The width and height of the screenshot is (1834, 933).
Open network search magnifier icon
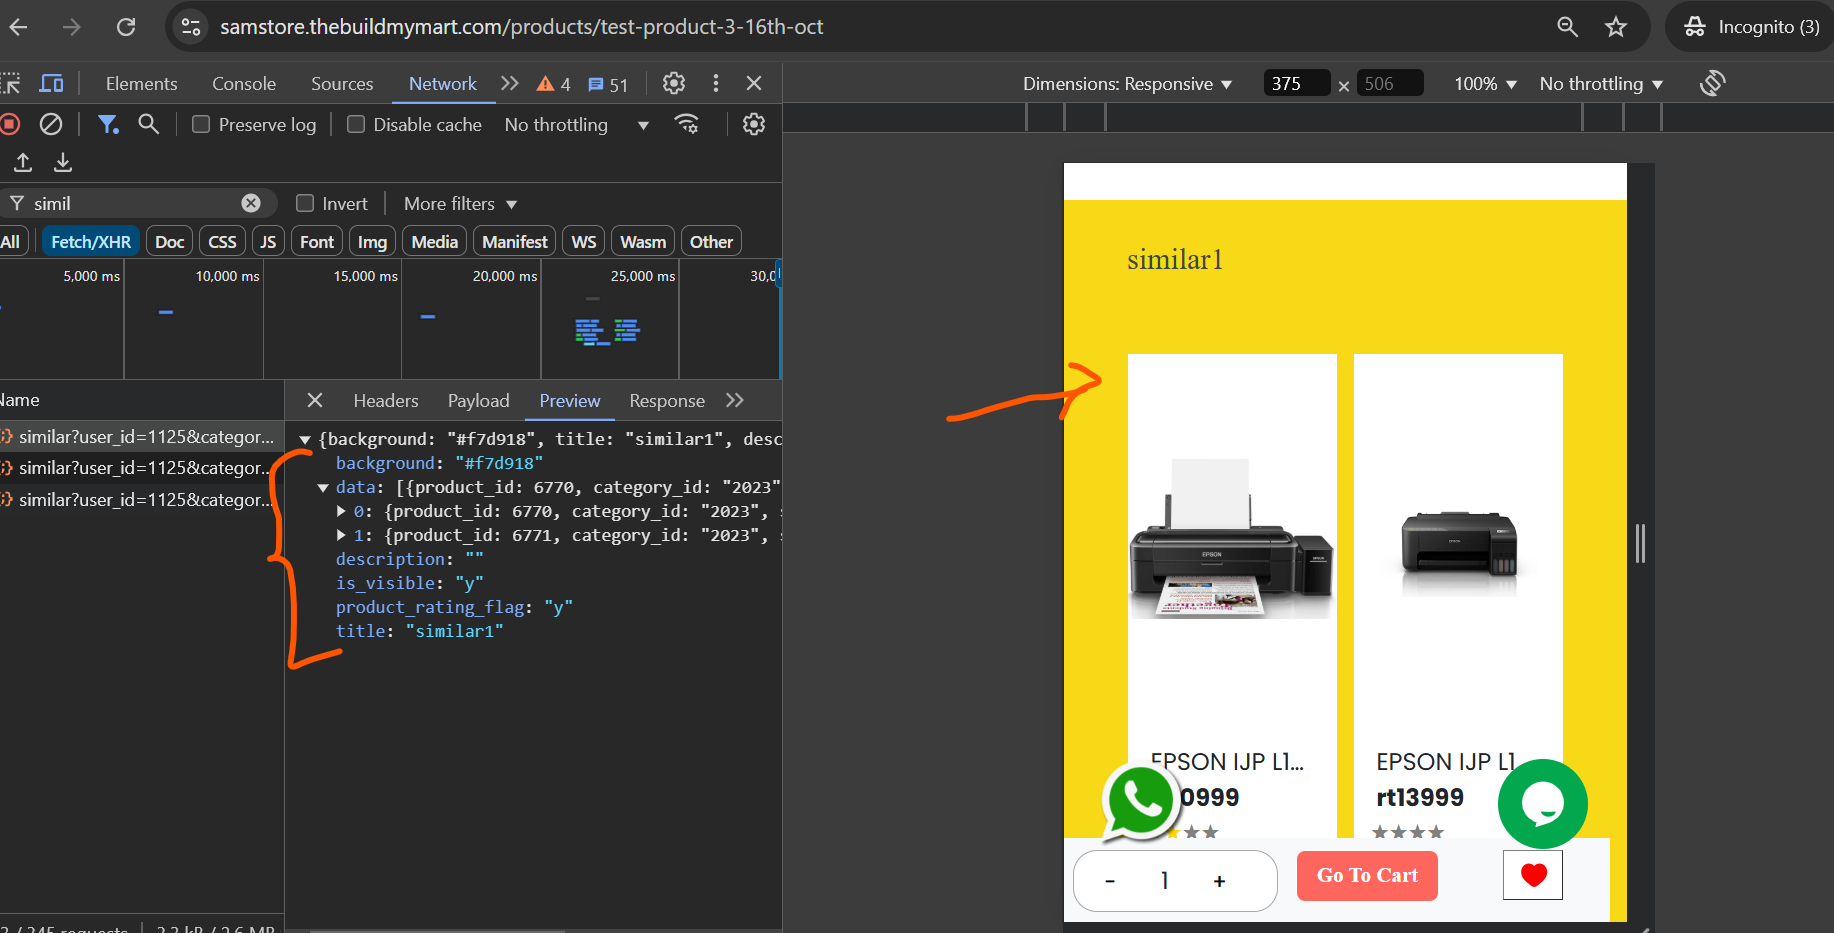149,124
